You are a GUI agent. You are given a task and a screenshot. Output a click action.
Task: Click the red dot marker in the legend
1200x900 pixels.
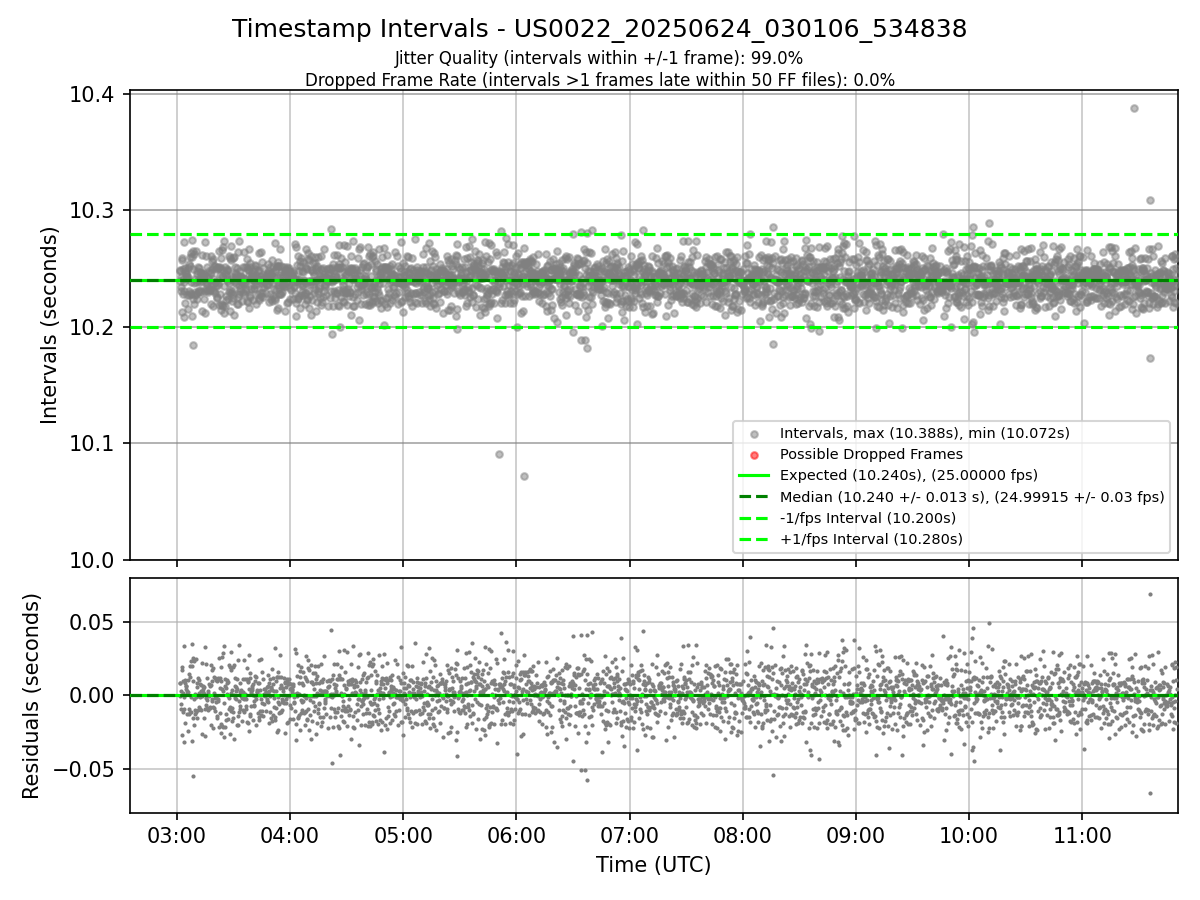[x=754, y=455]
